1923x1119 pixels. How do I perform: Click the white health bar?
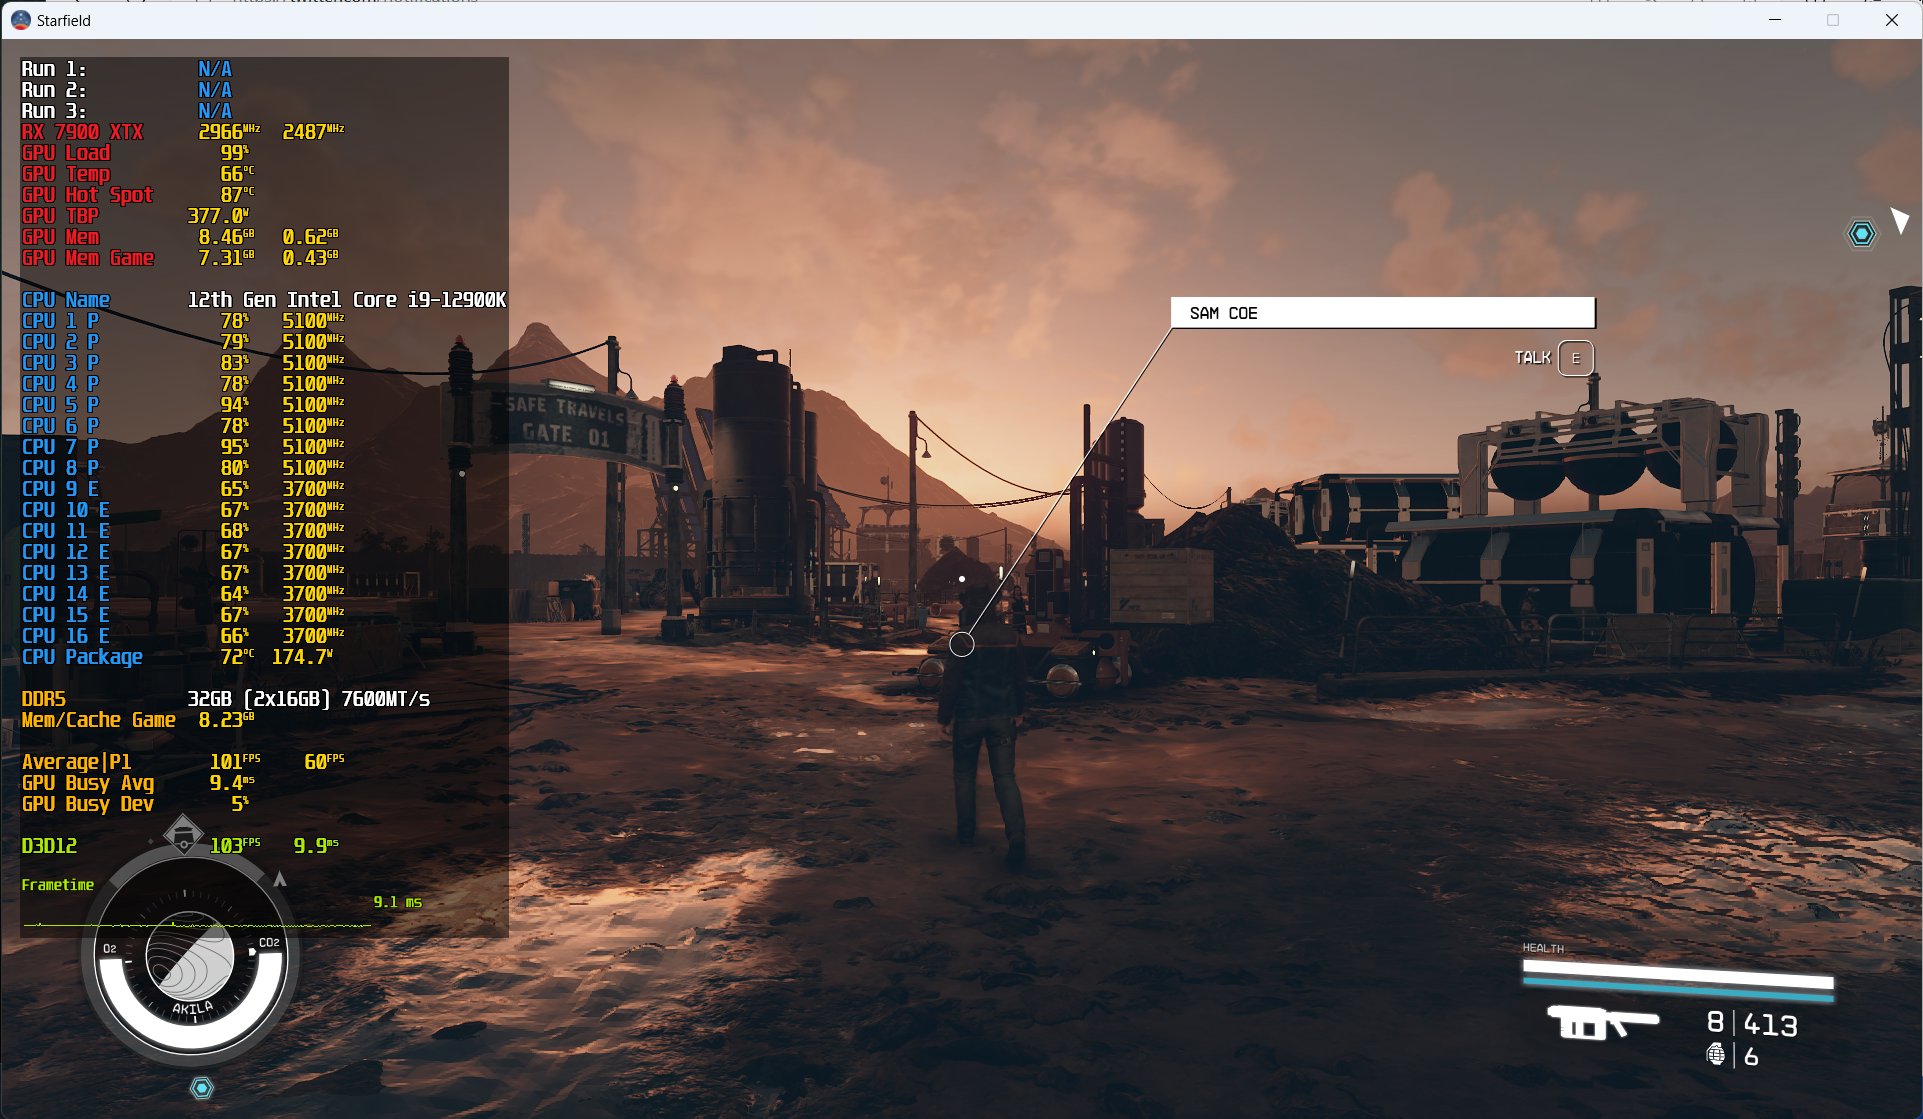[x=1677, y=972]
